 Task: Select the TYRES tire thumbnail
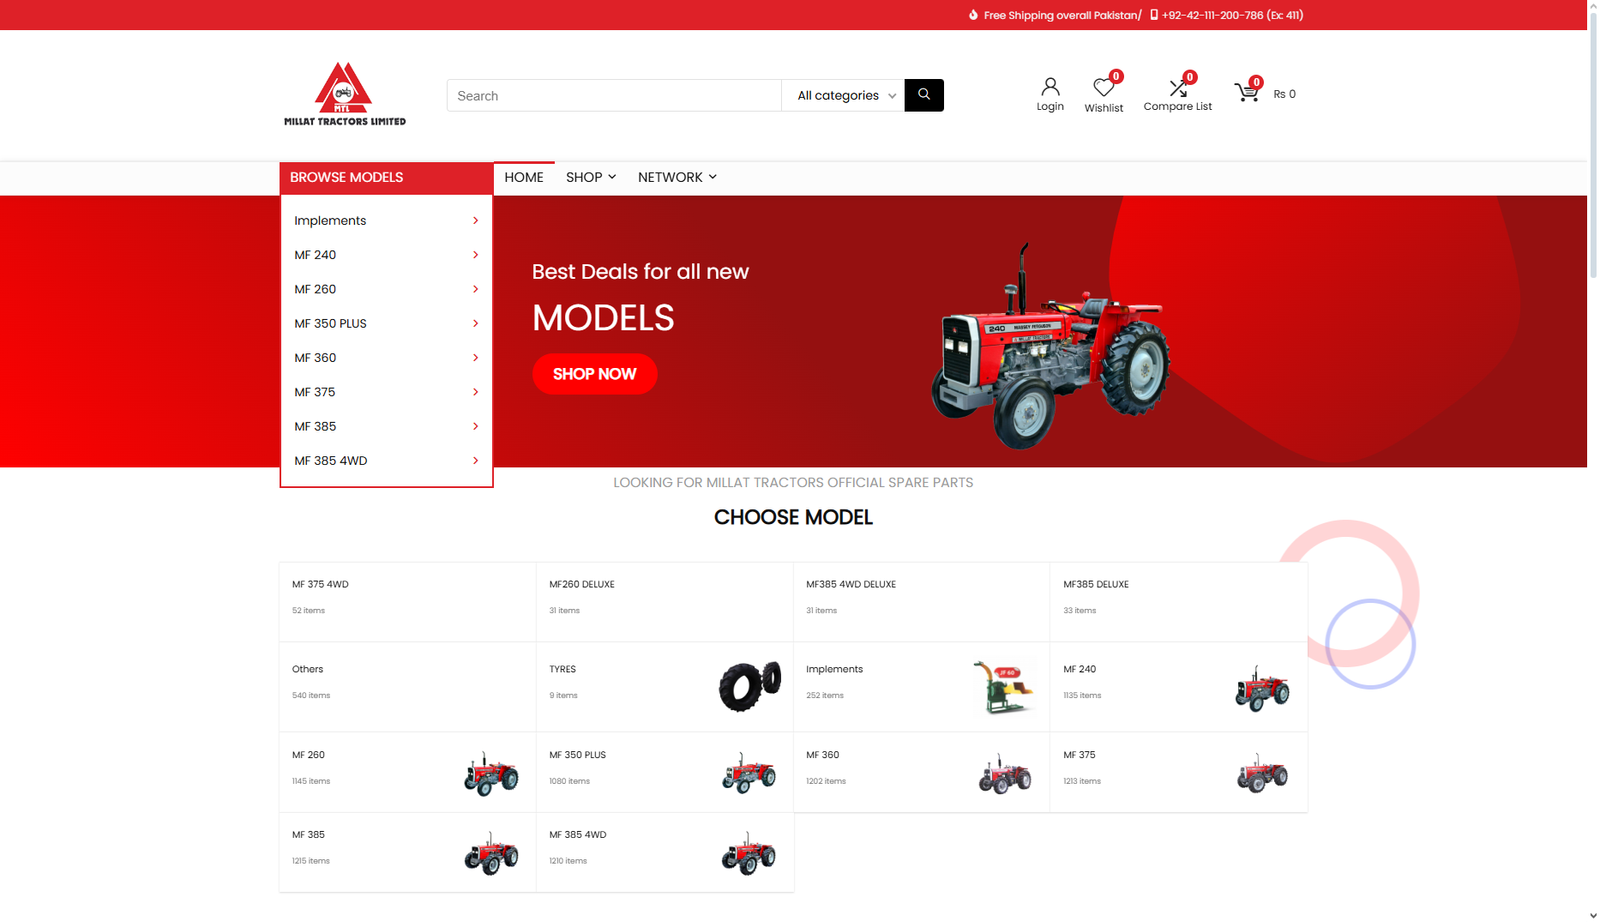coord(749,686)
